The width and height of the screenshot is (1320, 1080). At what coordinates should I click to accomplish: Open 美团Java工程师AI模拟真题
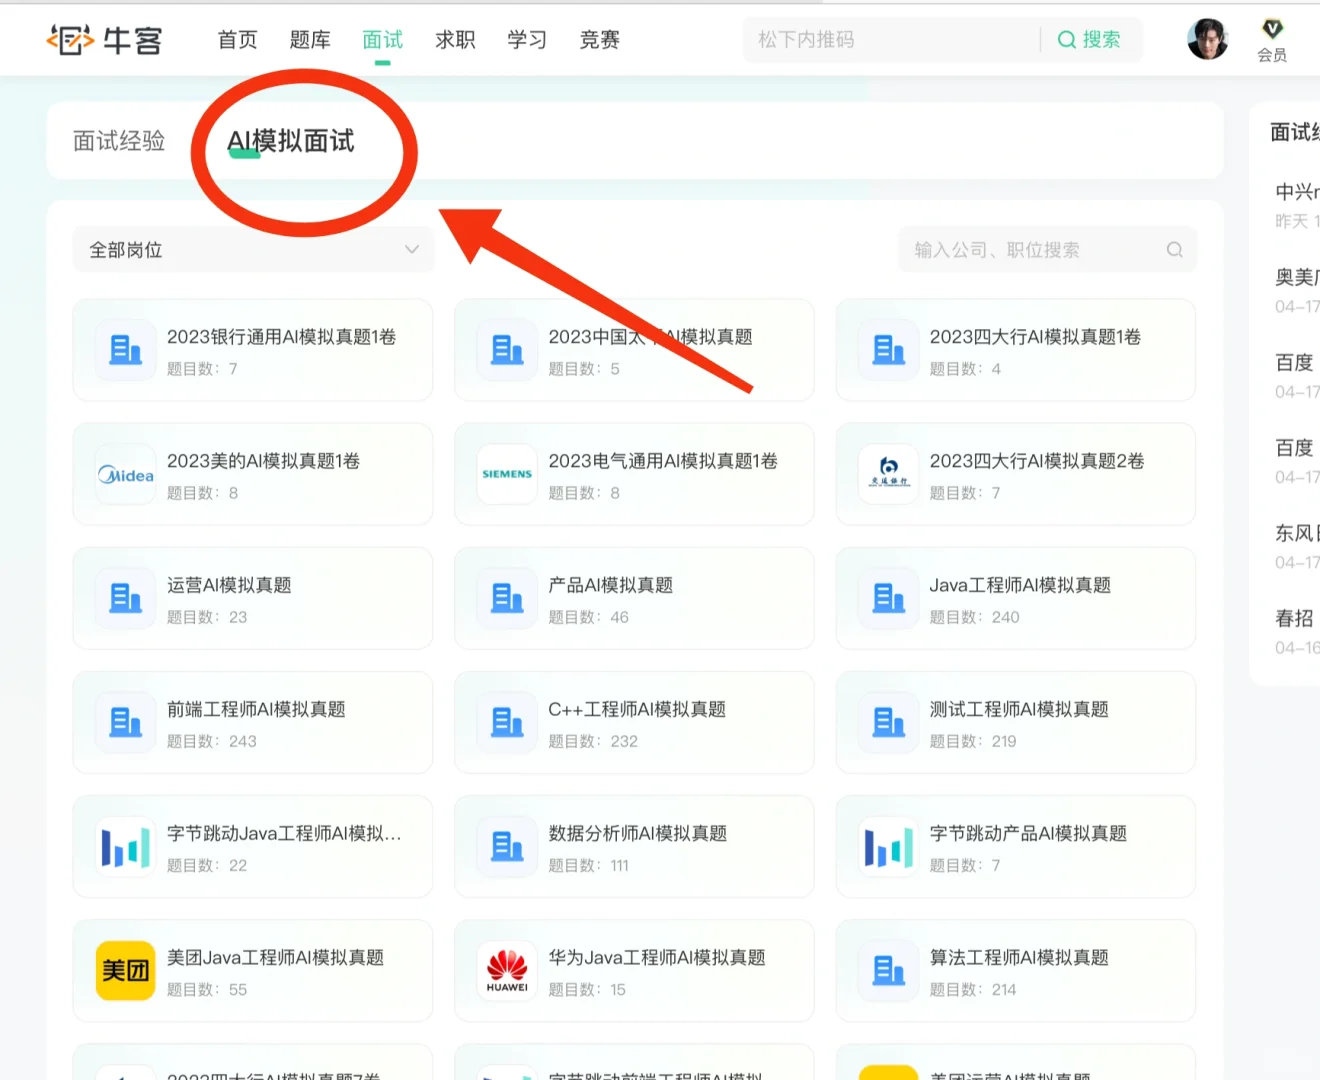(x=253, y=970)
